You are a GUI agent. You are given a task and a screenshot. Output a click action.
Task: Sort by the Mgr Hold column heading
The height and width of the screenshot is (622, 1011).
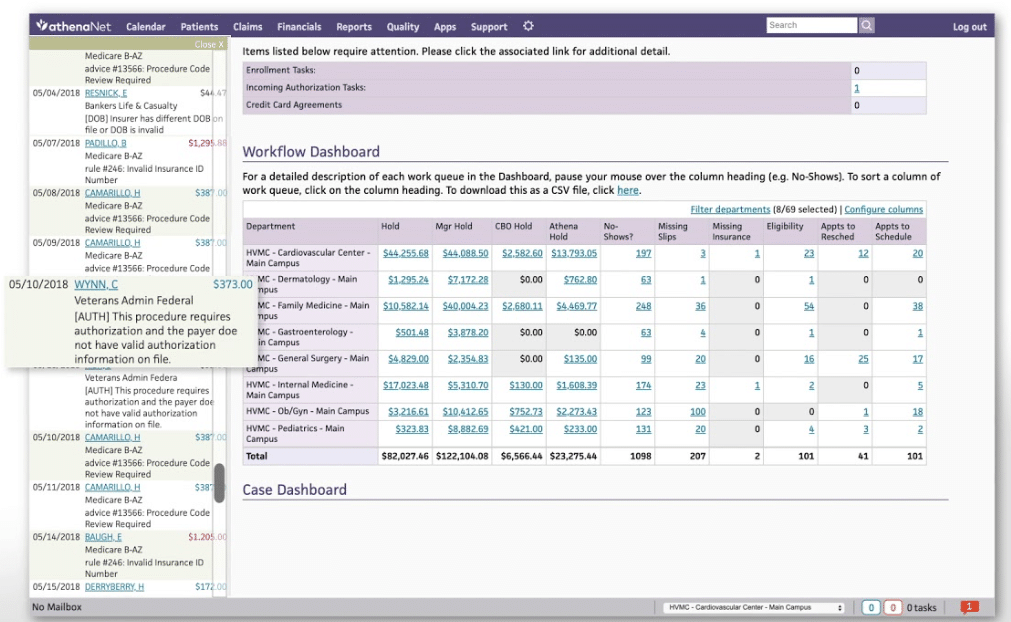[454, 226]
